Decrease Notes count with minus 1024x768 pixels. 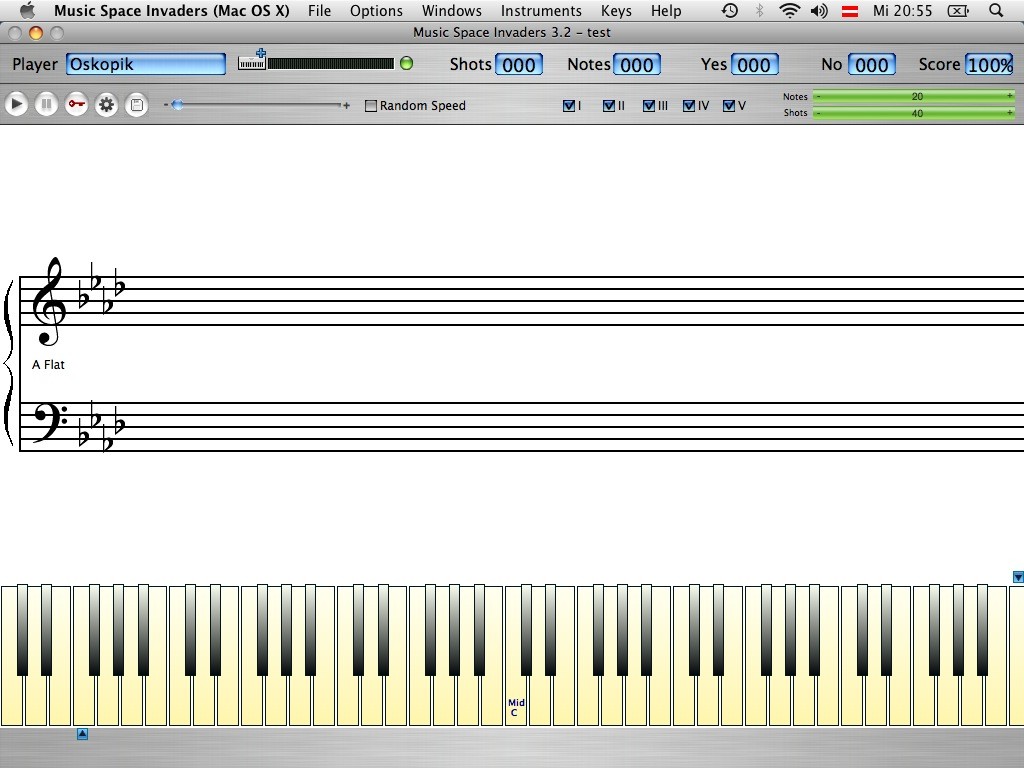[x=819, y=97]
